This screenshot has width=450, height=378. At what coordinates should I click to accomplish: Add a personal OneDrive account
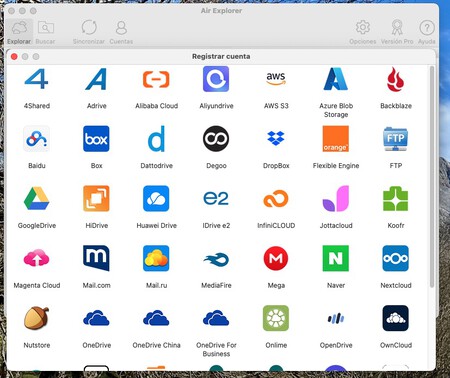click(96, 318)
